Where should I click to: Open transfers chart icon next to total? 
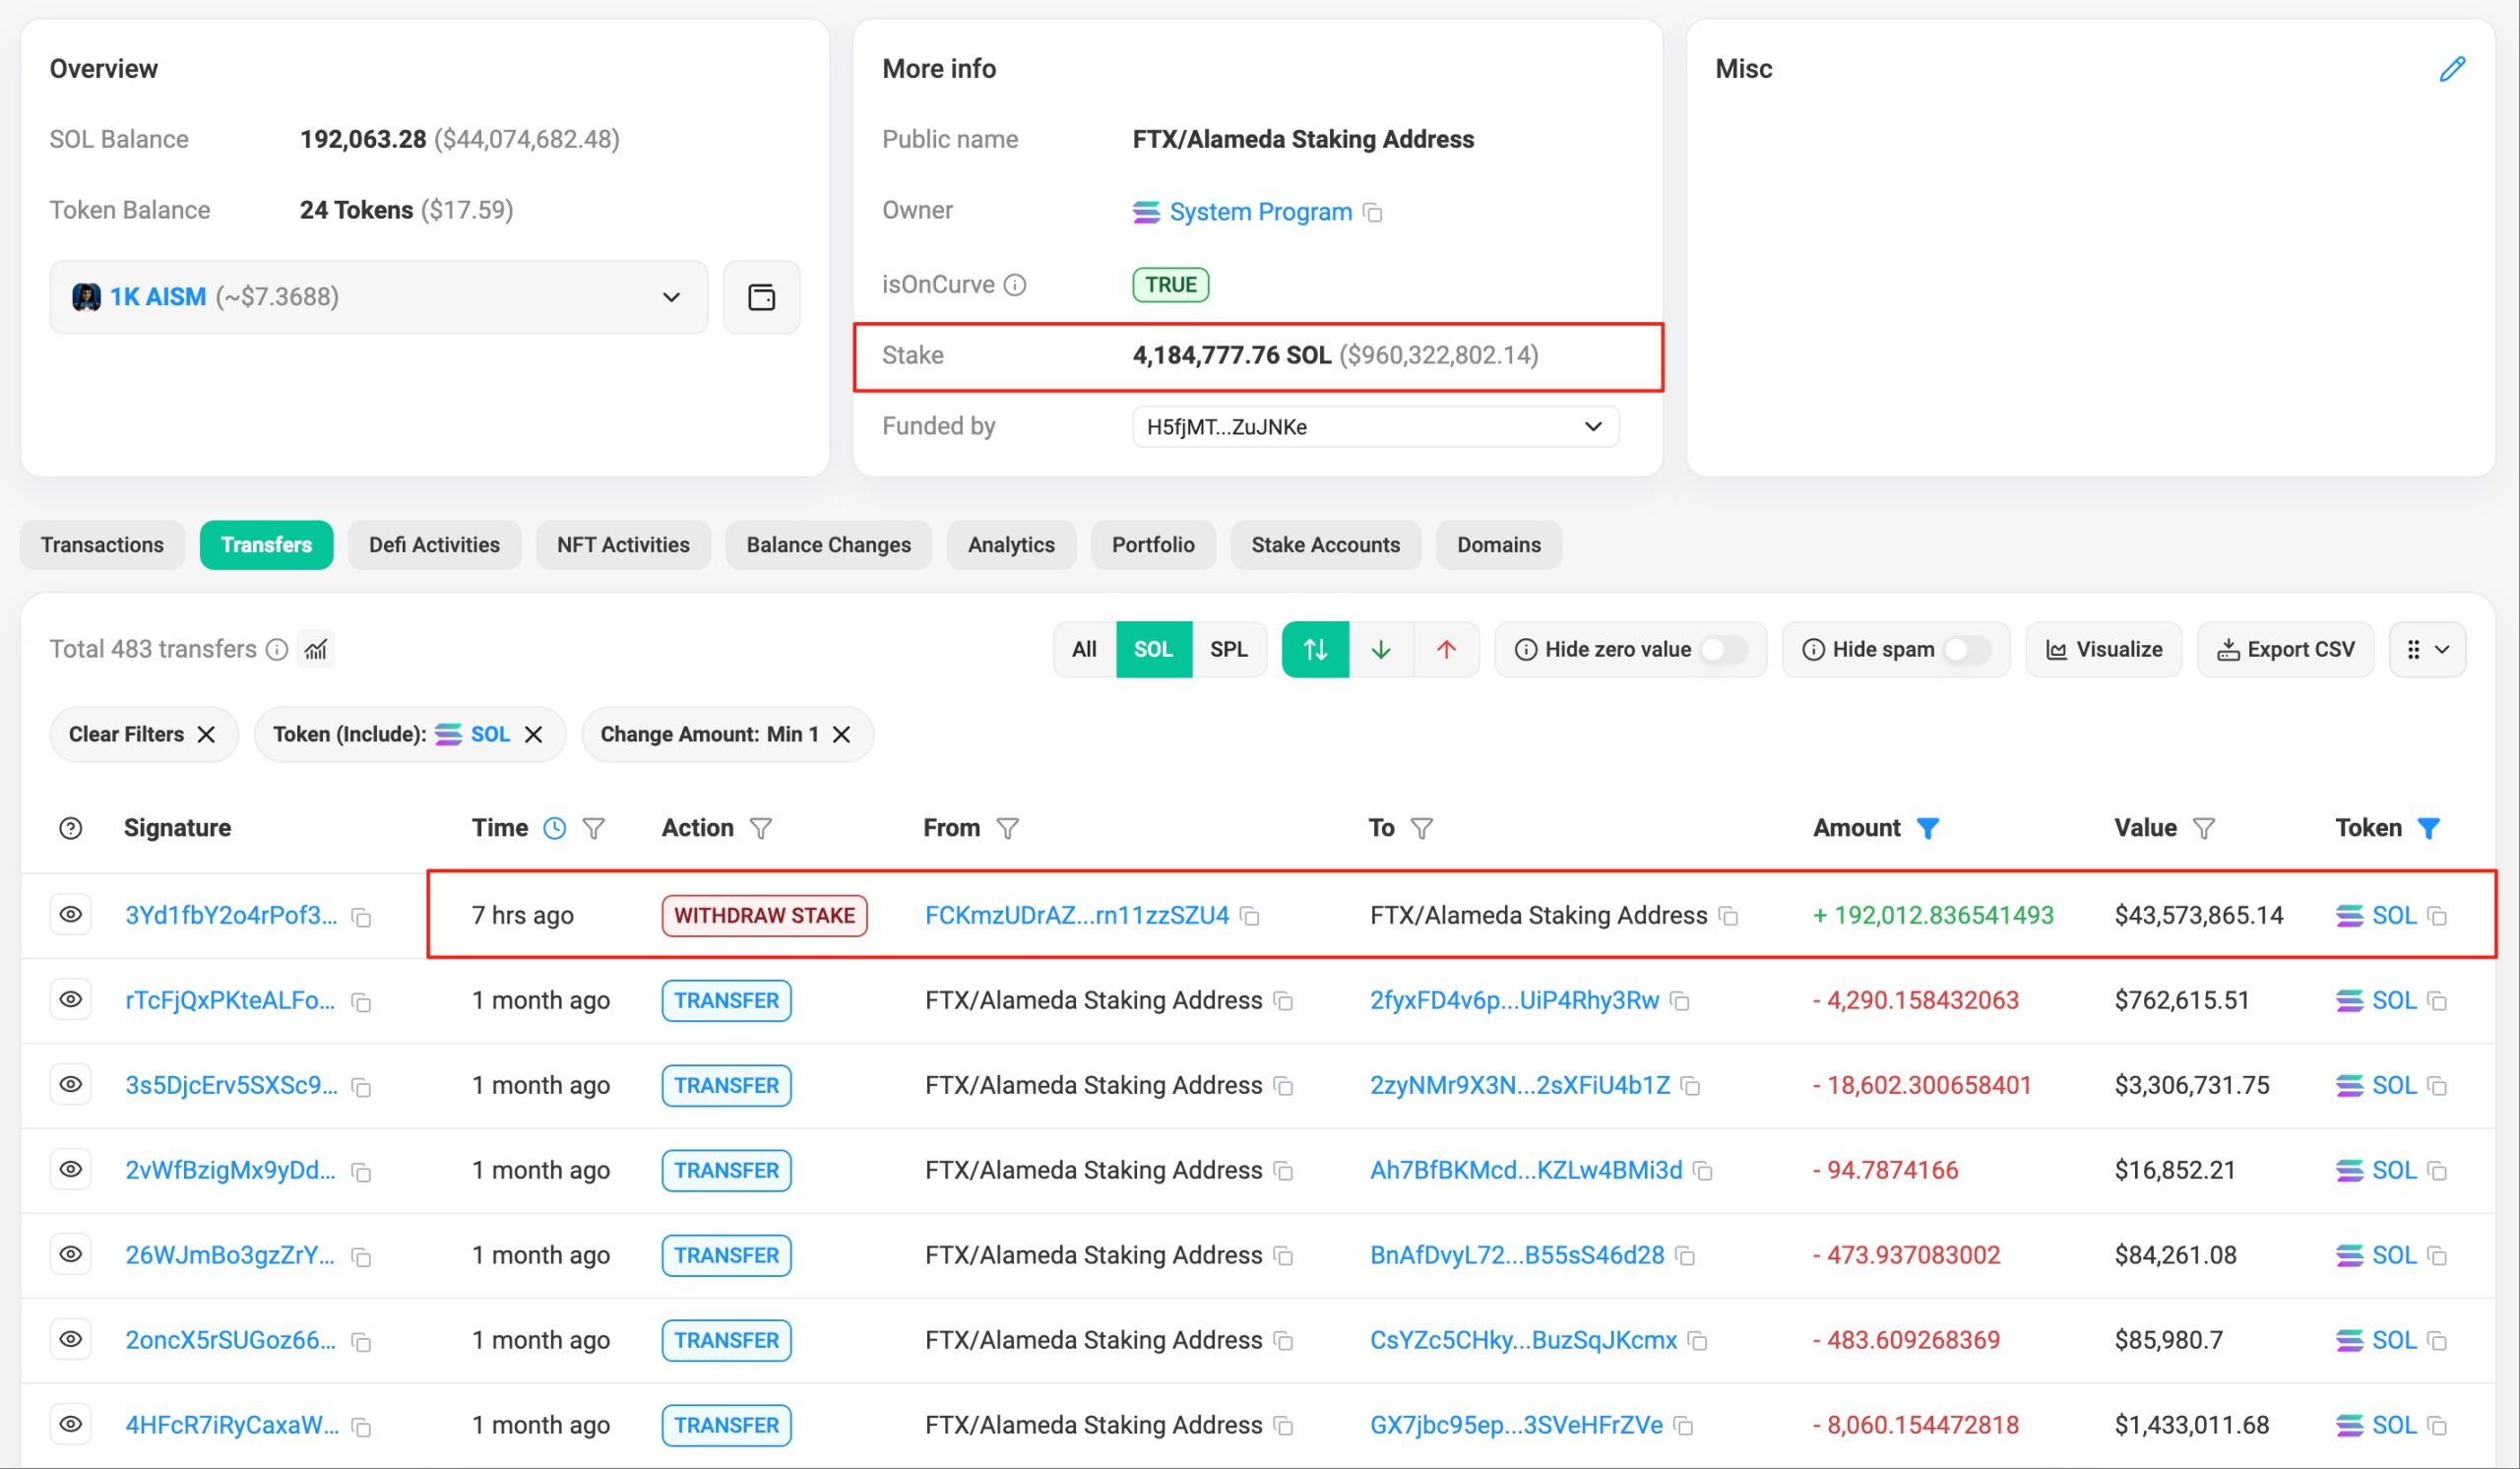point(316,650)
